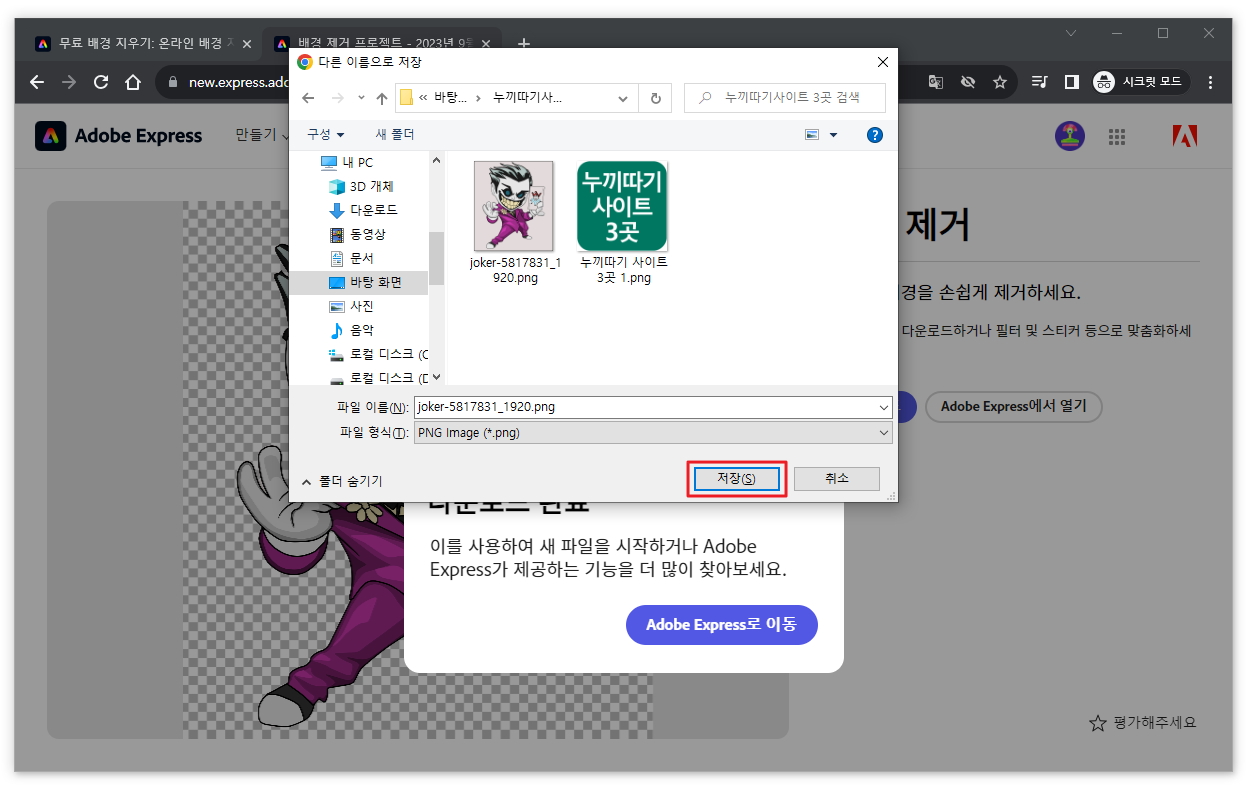1252x794 pixels.
Task: Click navigation pane scrollbar thumb
Action: click(436, 258)
